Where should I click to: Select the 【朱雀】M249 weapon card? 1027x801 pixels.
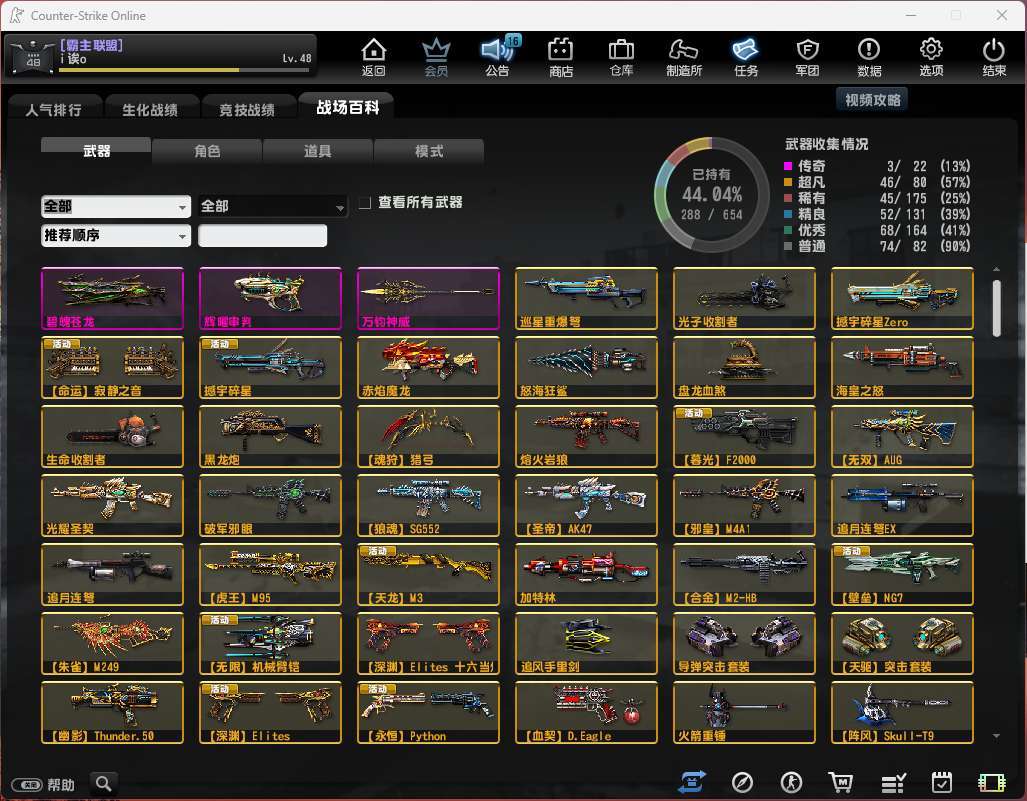point(113,643)
